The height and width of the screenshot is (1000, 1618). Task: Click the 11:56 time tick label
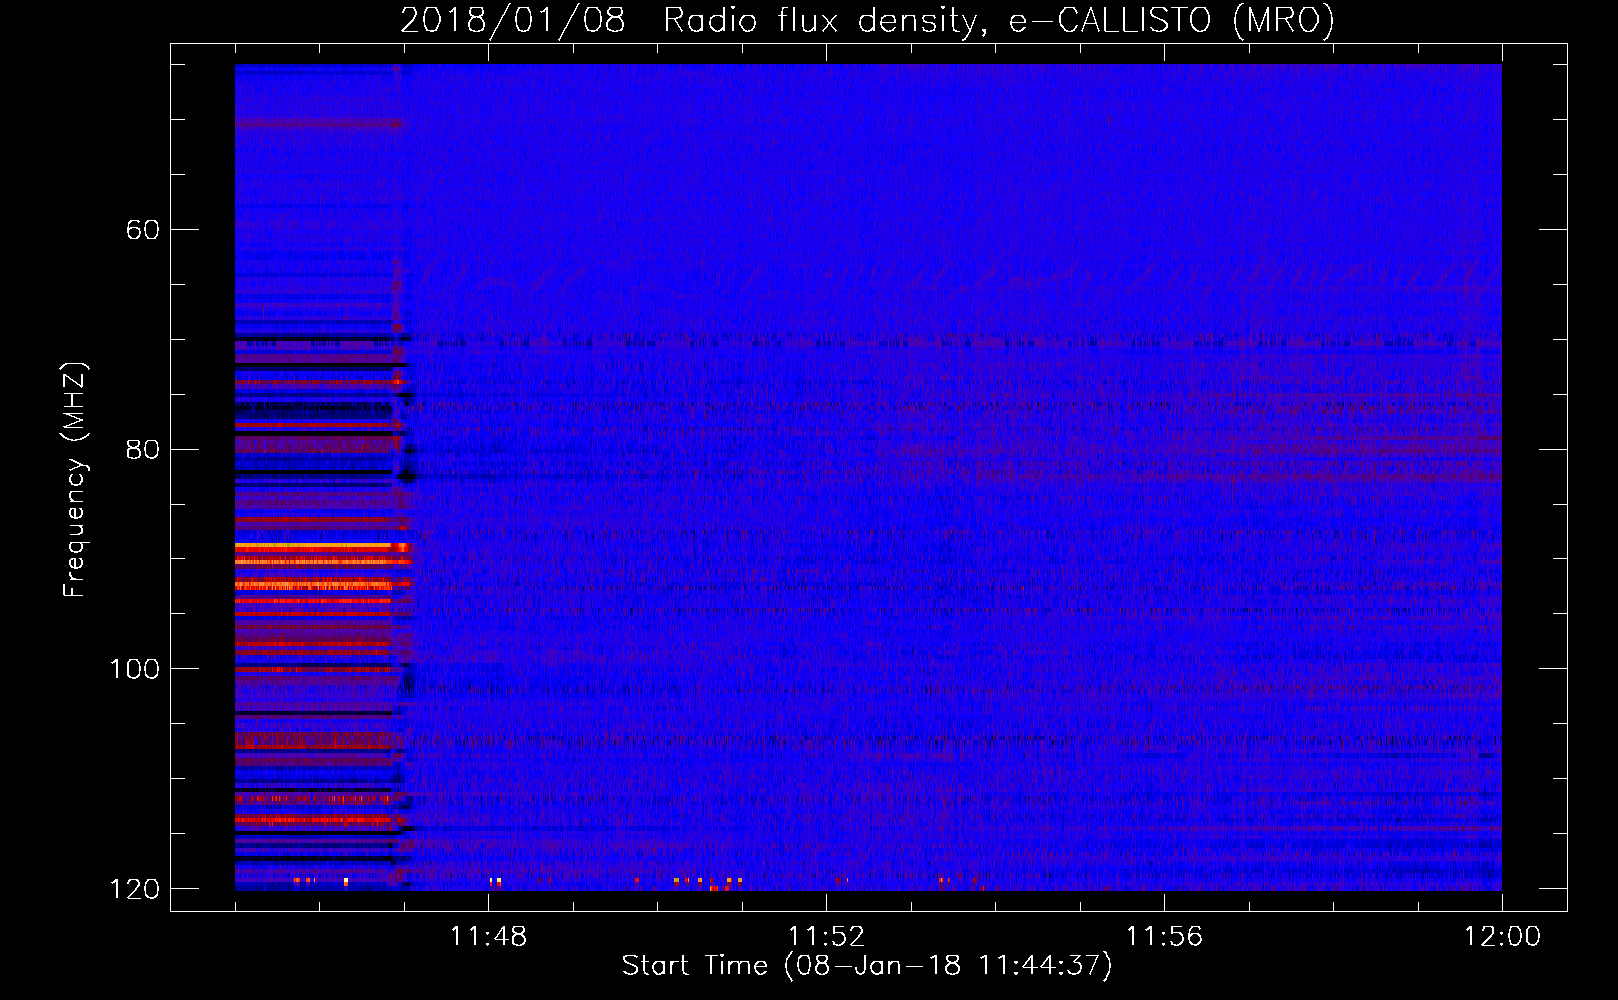pos(1164,937)
